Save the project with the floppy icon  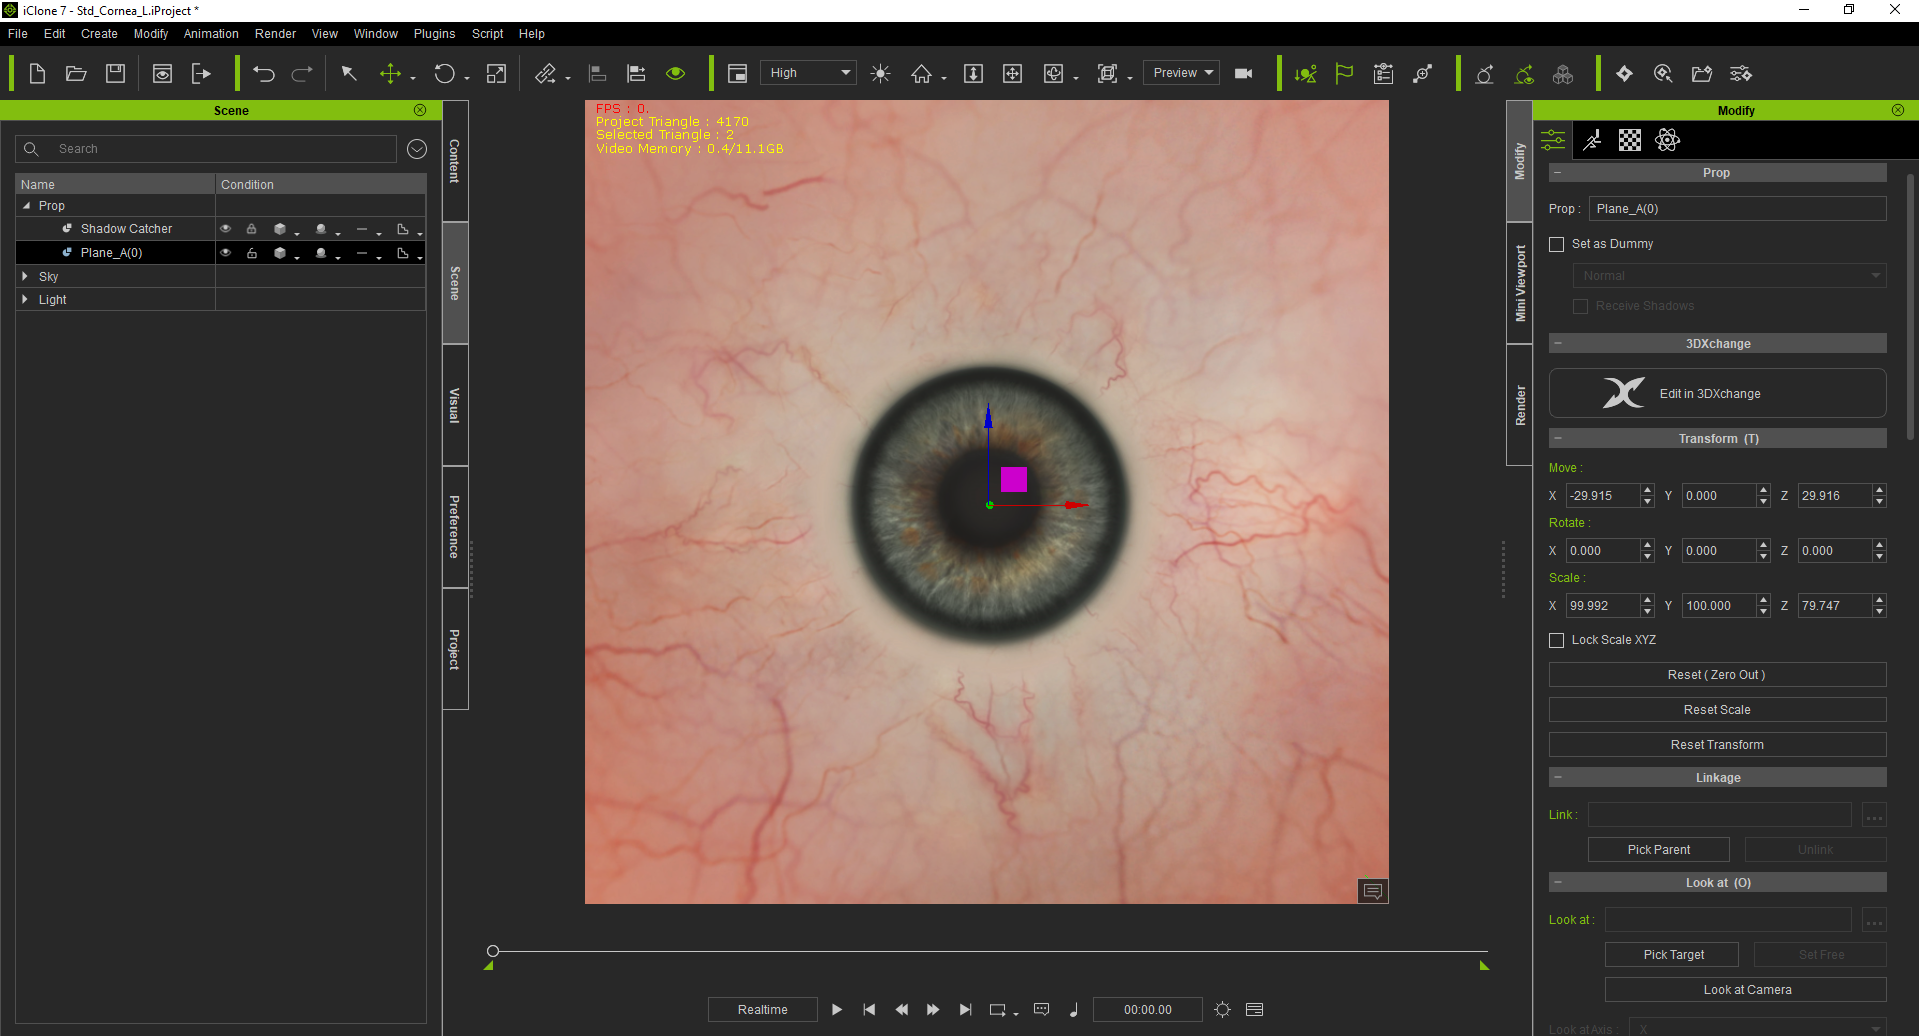116,73
